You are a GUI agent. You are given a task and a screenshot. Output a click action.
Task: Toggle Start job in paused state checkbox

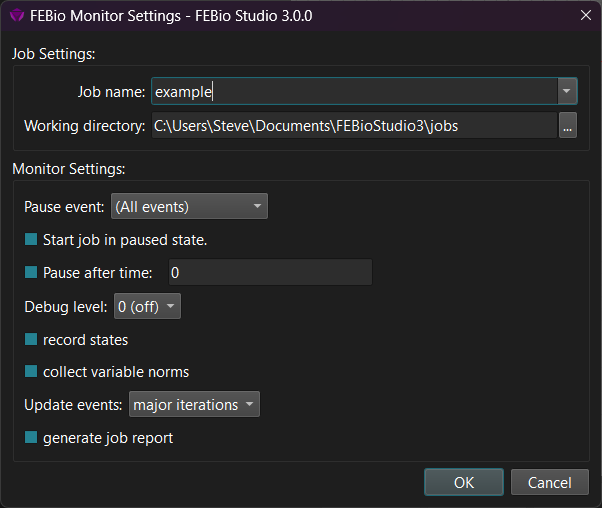coord(31,239)
